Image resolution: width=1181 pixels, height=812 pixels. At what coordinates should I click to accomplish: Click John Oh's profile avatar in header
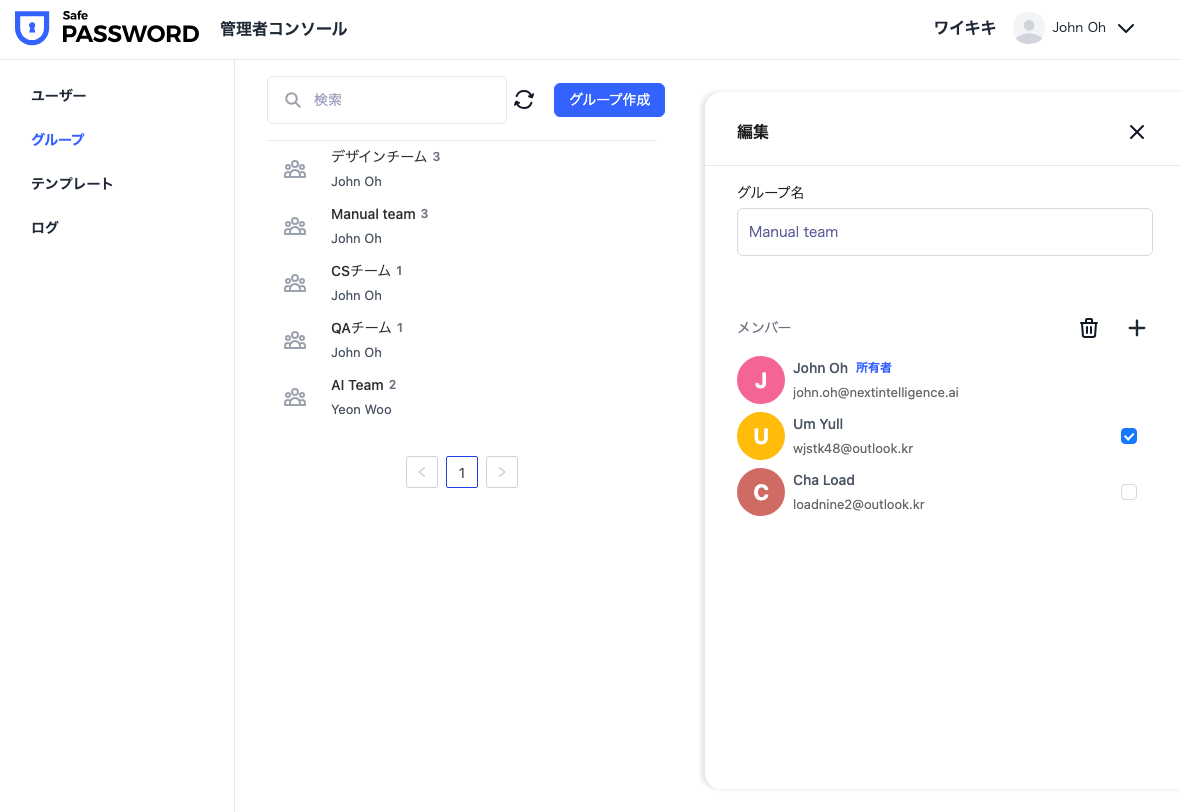pyautogui.click(x=1028, y=28)
